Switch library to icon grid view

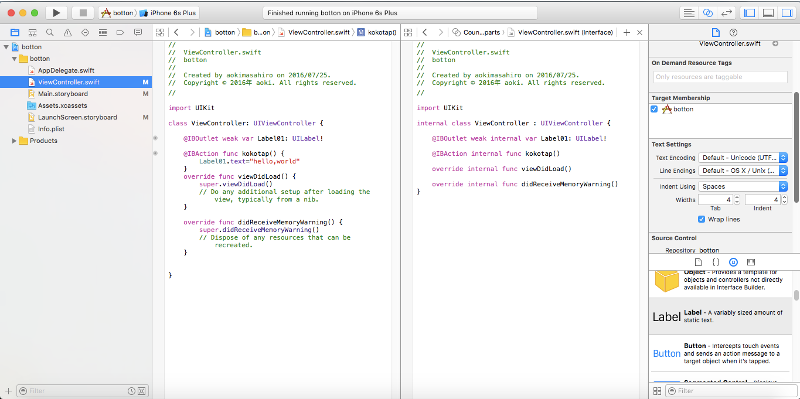[x=657, y=391]
